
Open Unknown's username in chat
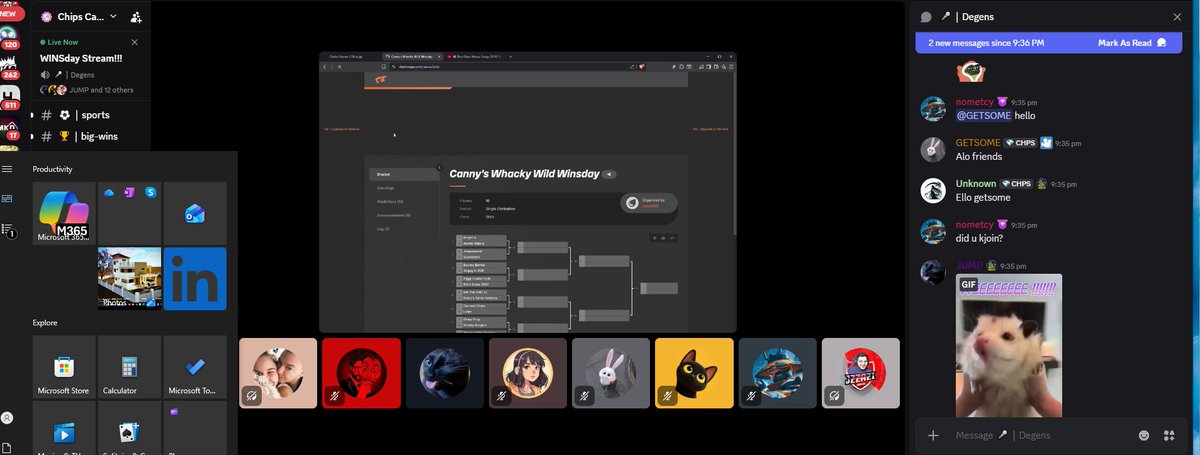click(976, 184)
